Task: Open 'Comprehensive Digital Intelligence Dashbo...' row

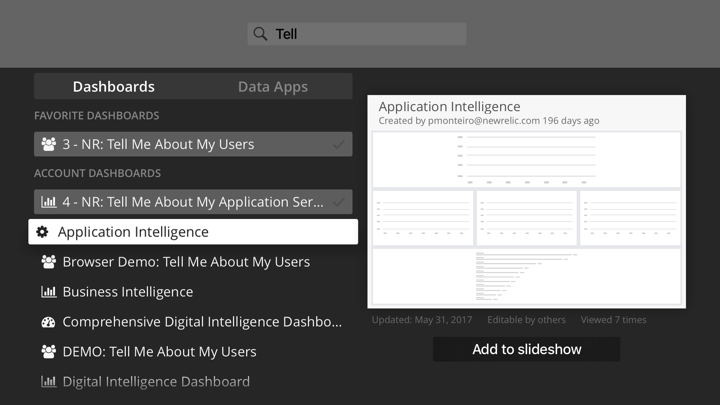Action: (x=193, y=322)
